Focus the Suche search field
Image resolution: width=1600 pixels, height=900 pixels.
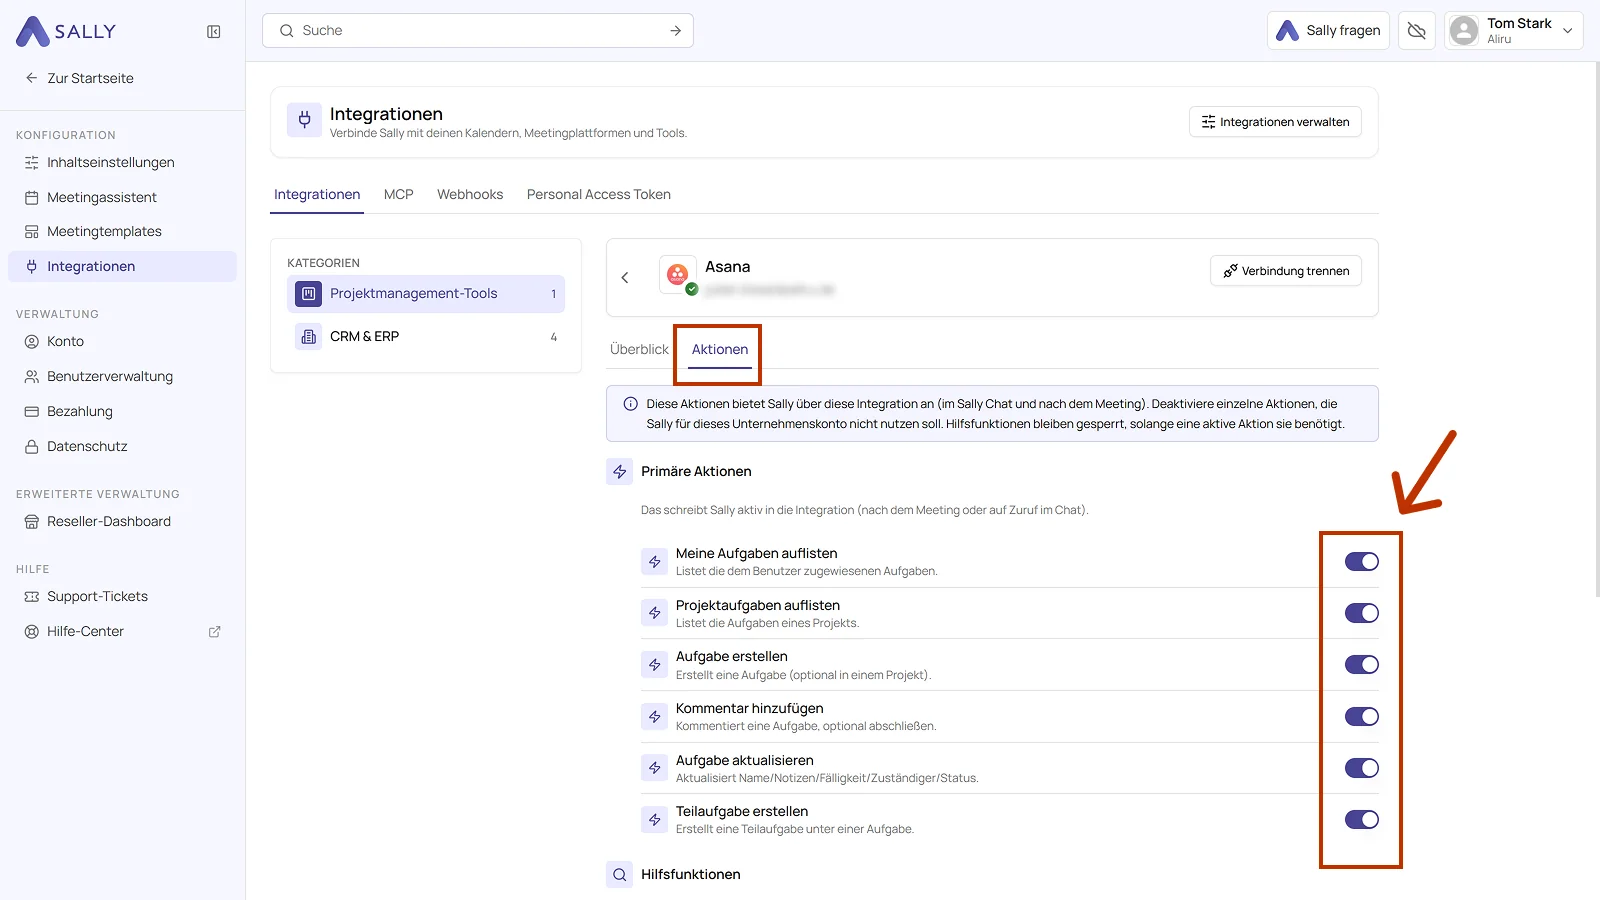tap(478, 31)
